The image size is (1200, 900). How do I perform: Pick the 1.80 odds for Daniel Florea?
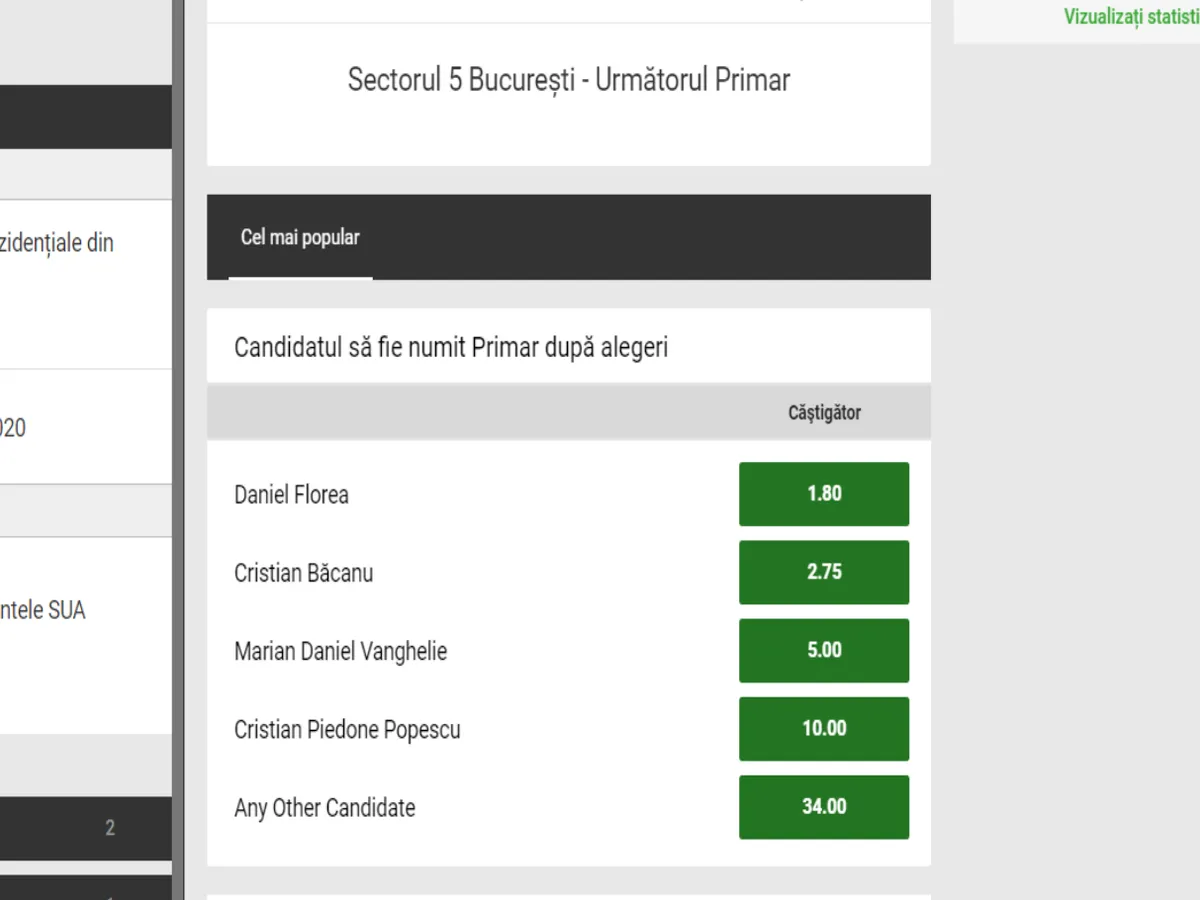coord(823,494)
